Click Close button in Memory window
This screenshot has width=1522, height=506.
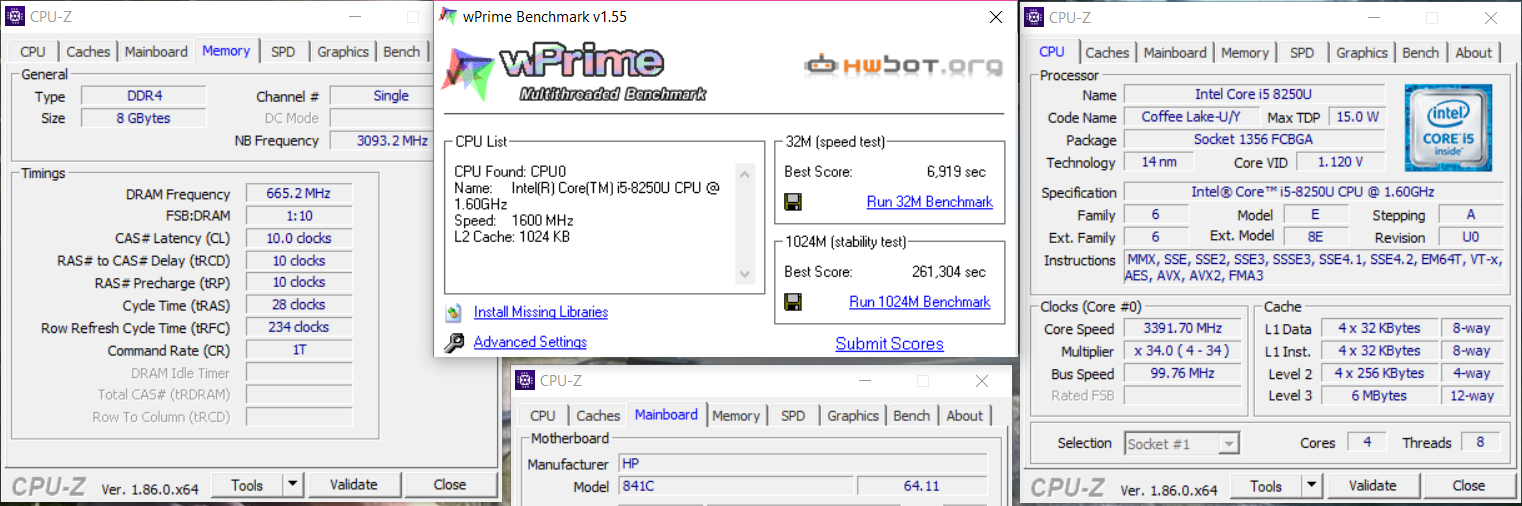click(450, 485)
